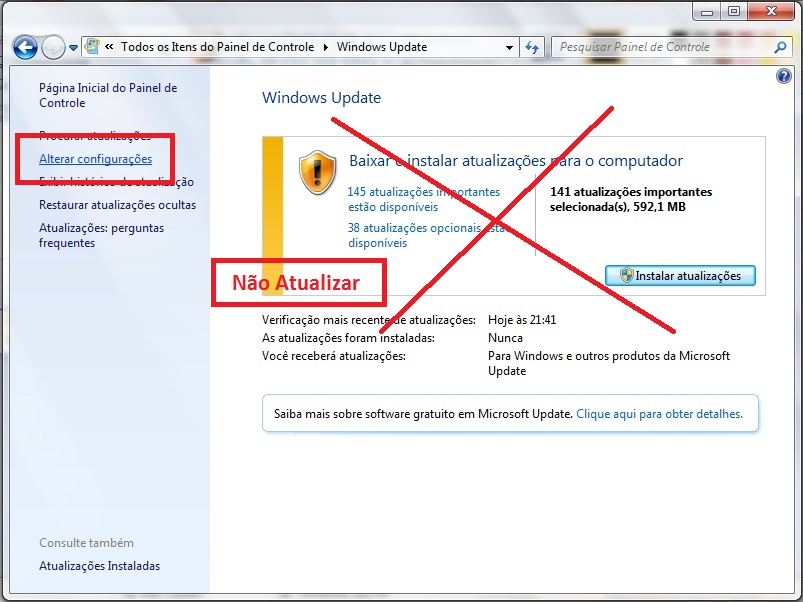Screen dimensions: 803x602
Task: Click the Forward navigation arrow
Action: [x=53, y=48]
